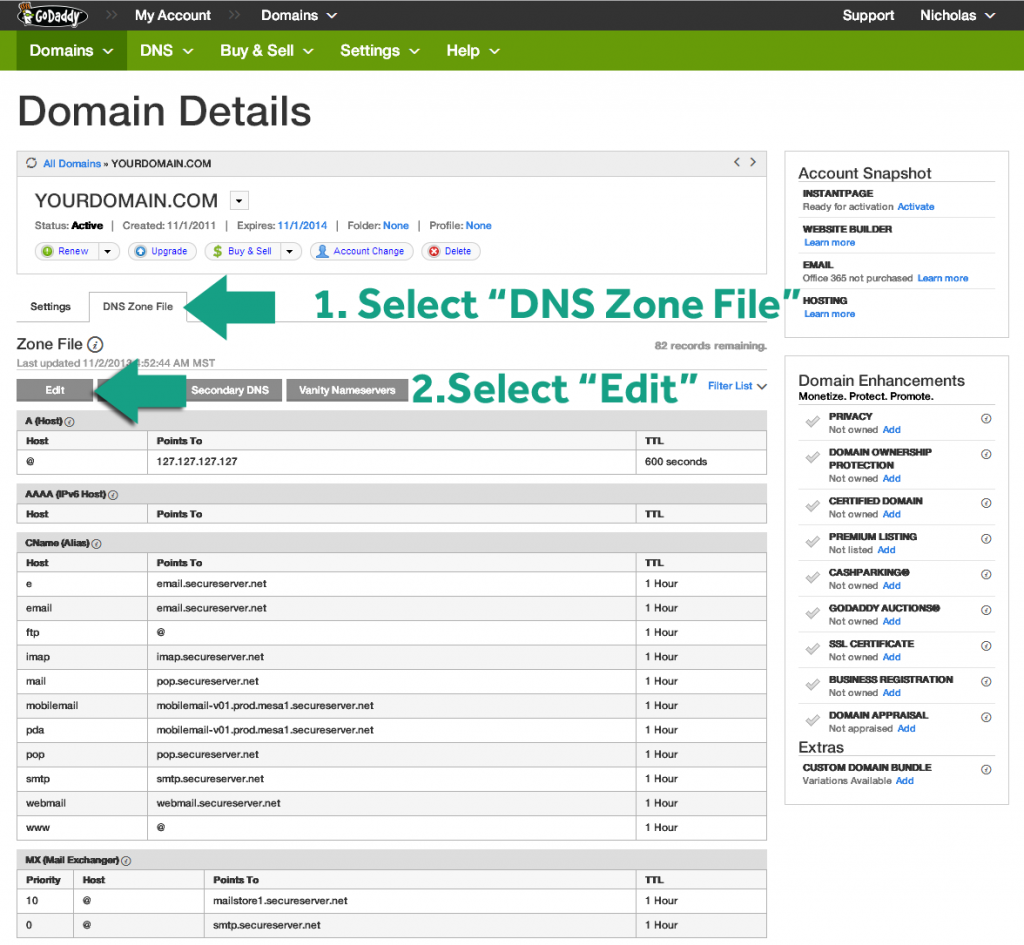
Task: Click info icon next to A (Host)
Action: click(x=70, y=422)
